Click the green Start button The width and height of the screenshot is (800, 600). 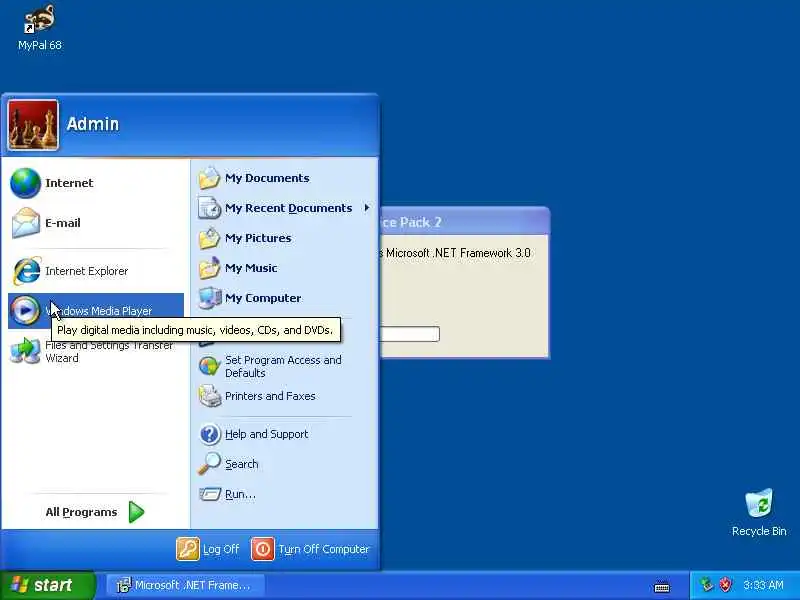pyautogui.click(x=47, y=585)
